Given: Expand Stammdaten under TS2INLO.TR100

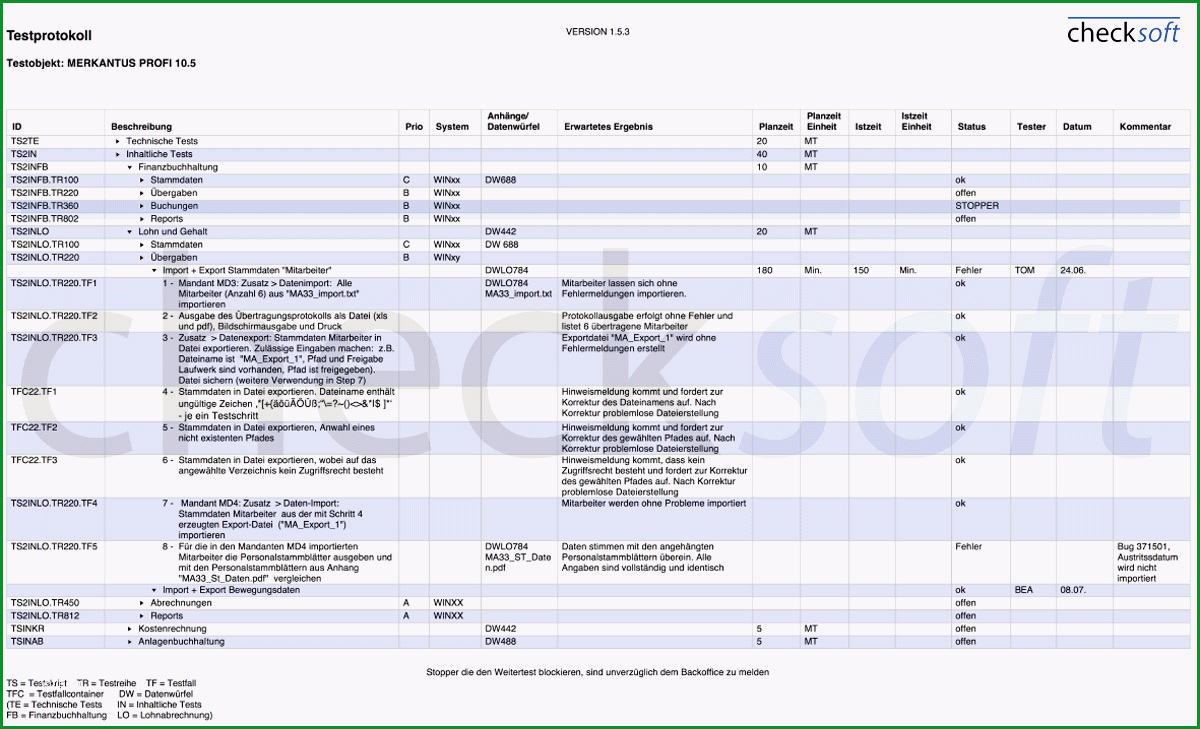Looking at the screenshot, I should [x=142, y=244].
